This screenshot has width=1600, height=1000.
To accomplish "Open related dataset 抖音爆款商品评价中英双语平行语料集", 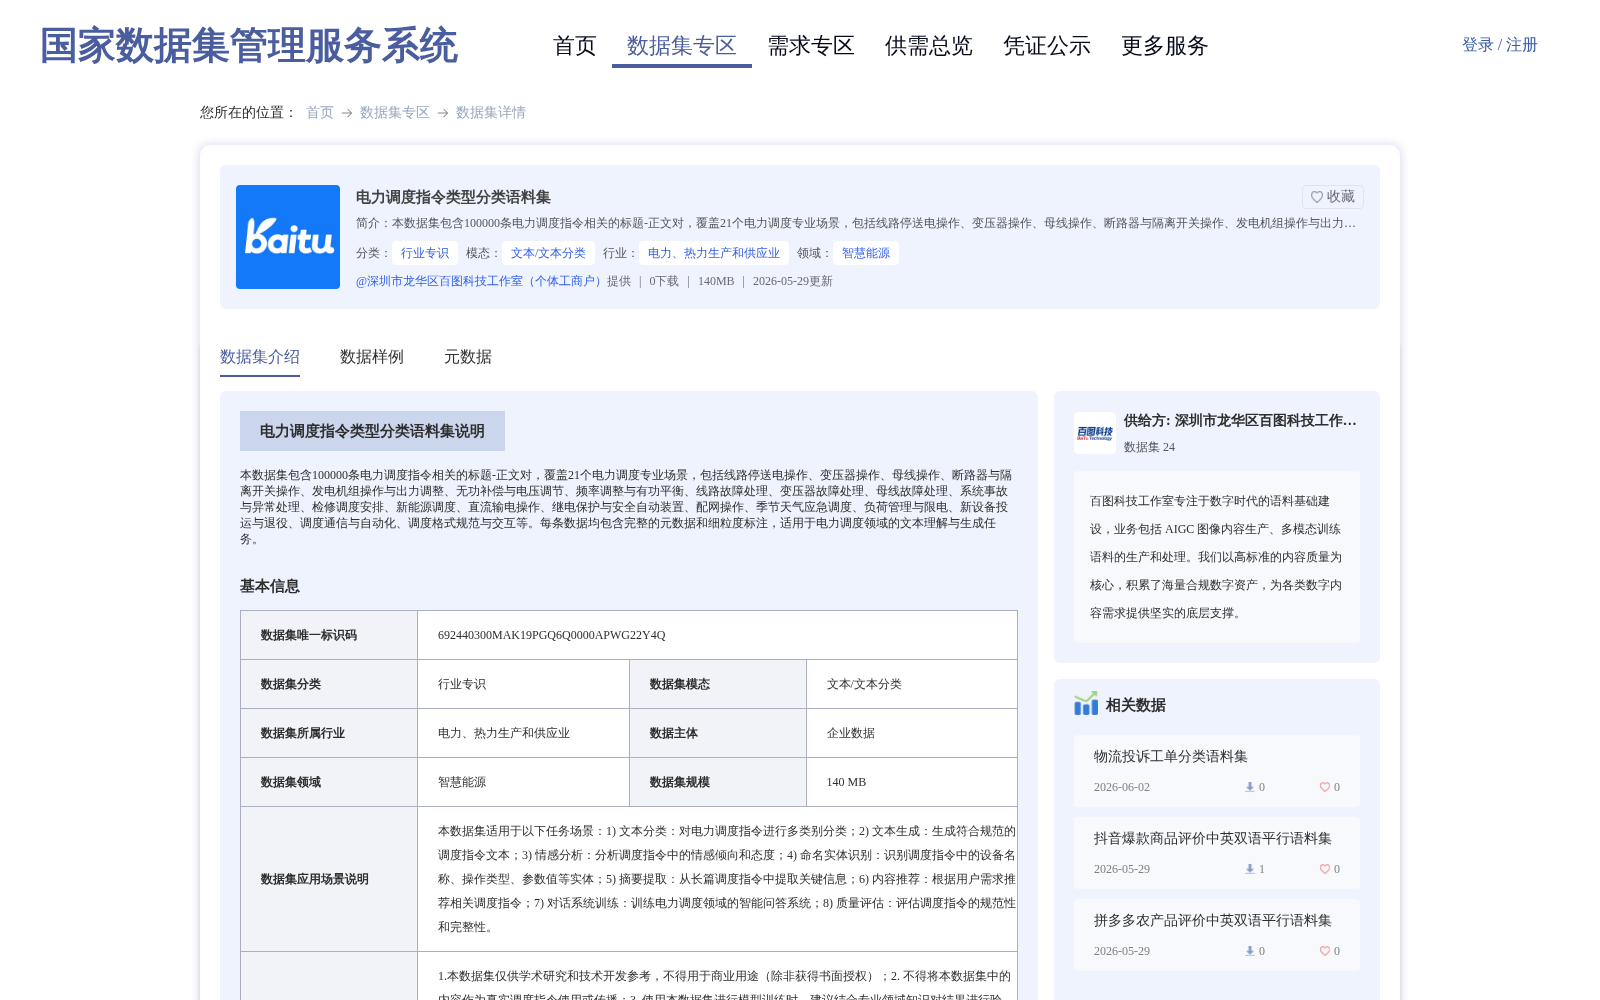I will pos(1213,838).
